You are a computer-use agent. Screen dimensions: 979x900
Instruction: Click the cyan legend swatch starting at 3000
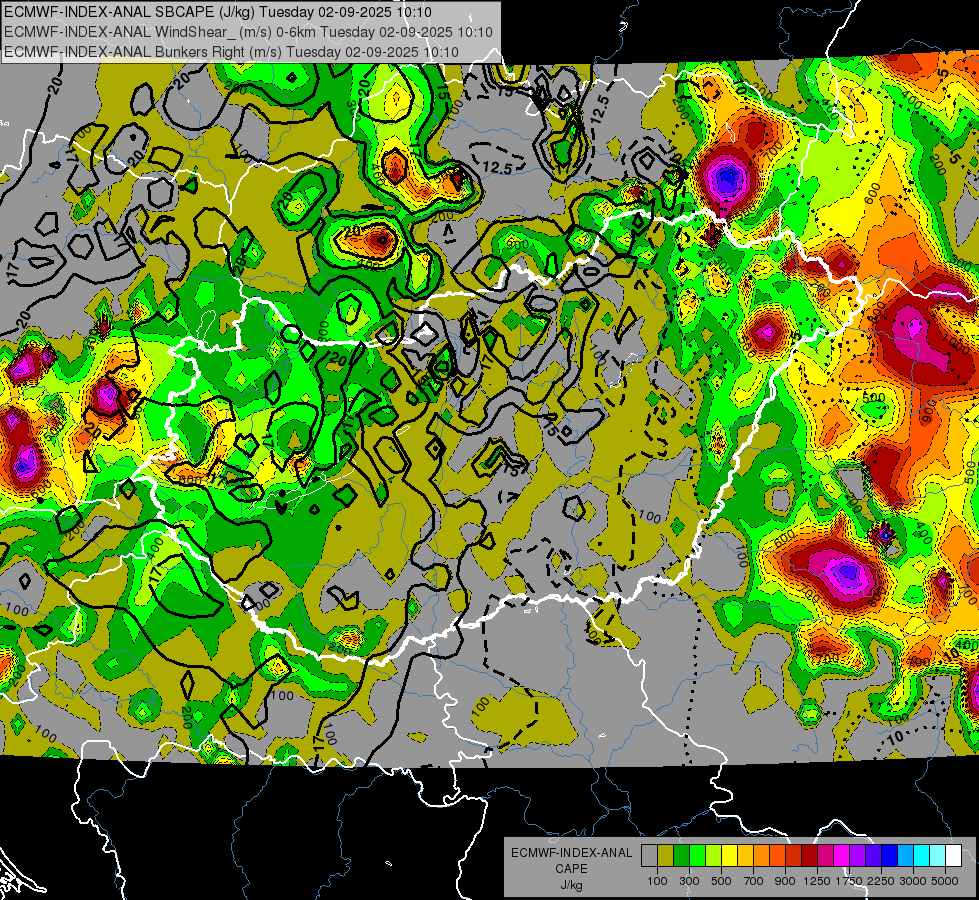922,856
